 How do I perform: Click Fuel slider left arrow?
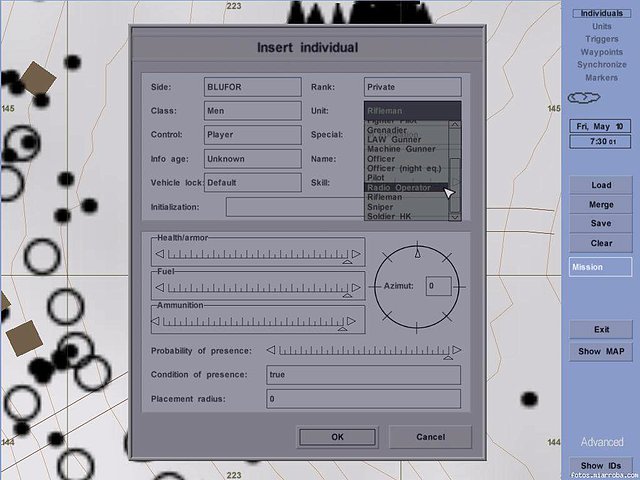pyautogui.click(x=160, y=287)
